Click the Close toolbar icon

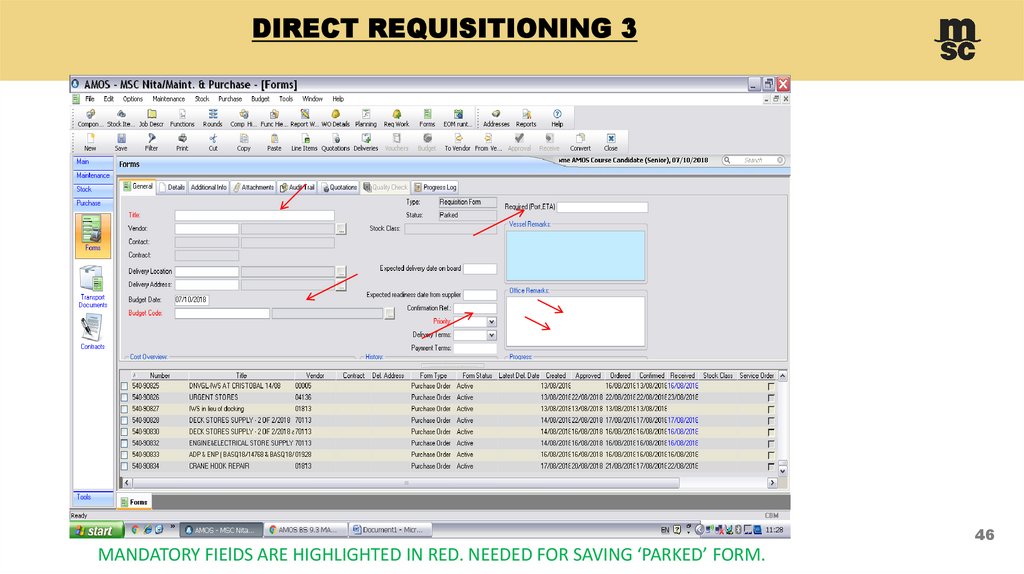[611, 142]
